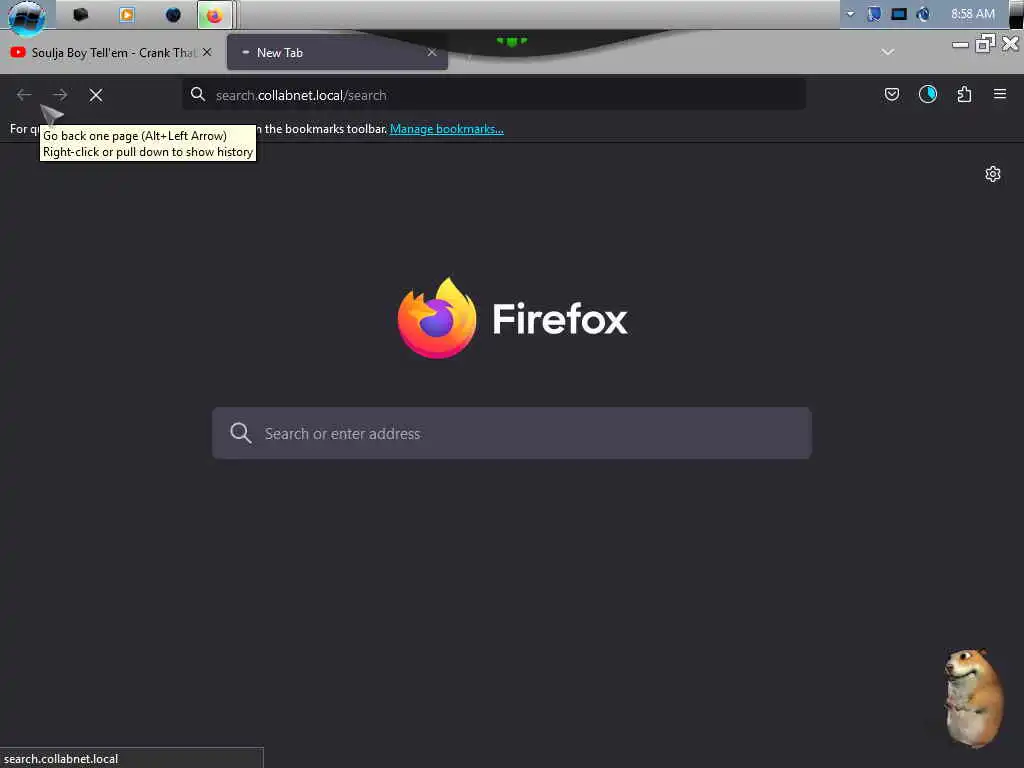Click the forward navigation arrow
The width and height of the screenshot is (1024, 768).
coord(60,95)
